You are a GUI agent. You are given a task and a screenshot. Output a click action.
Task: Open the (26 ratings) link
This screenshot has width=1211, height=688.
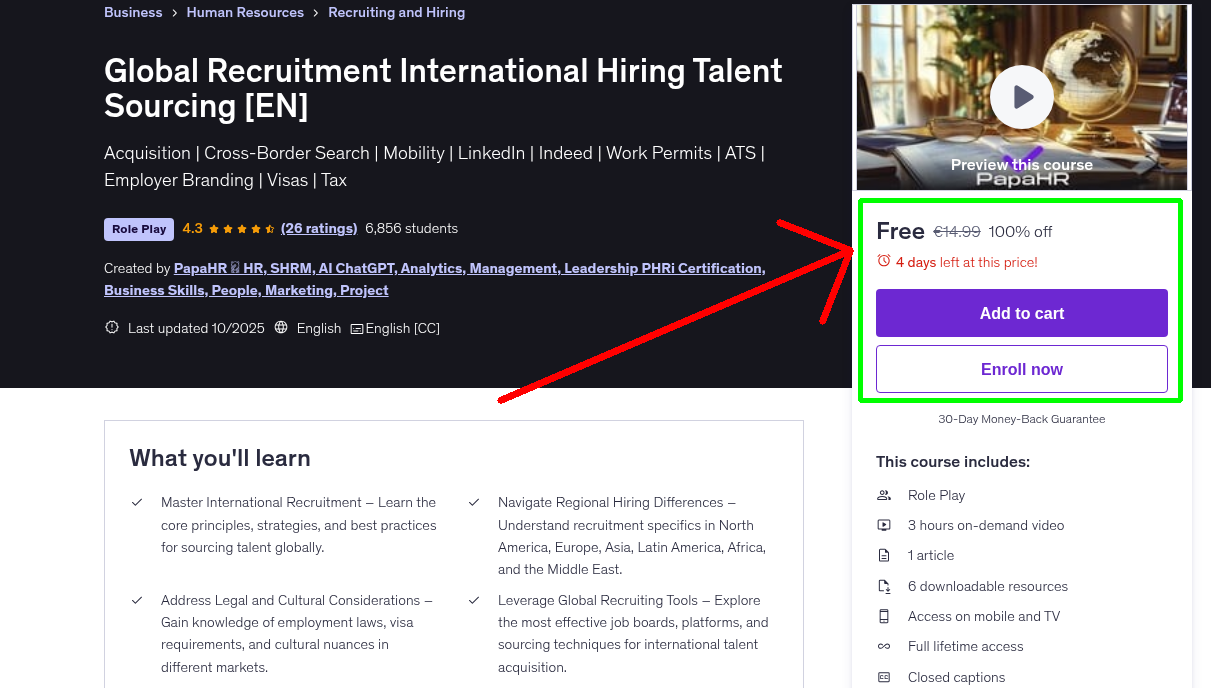click(x=319, y=228)
